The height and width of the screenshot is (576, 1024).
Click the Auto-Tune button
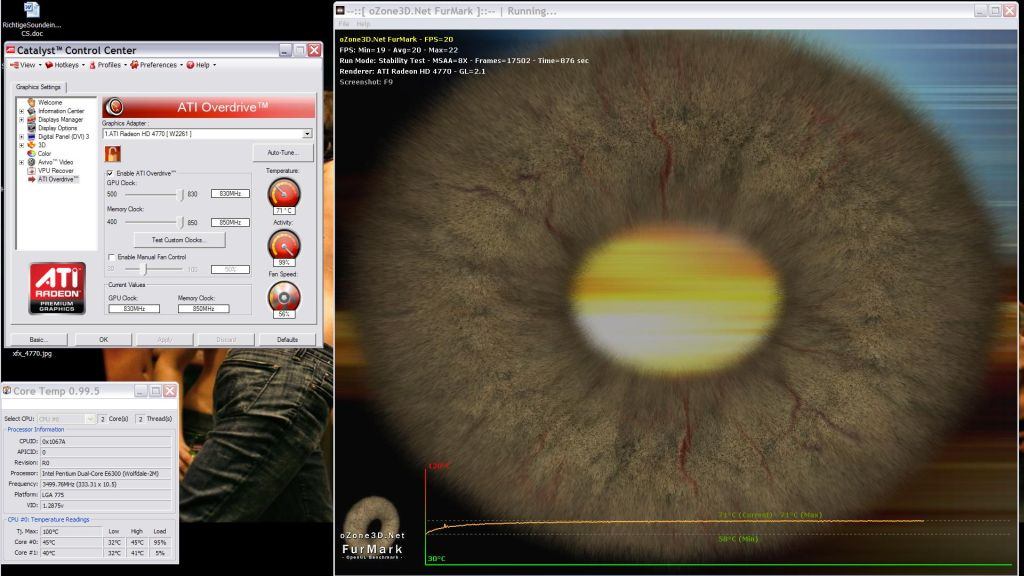point(283,152)
